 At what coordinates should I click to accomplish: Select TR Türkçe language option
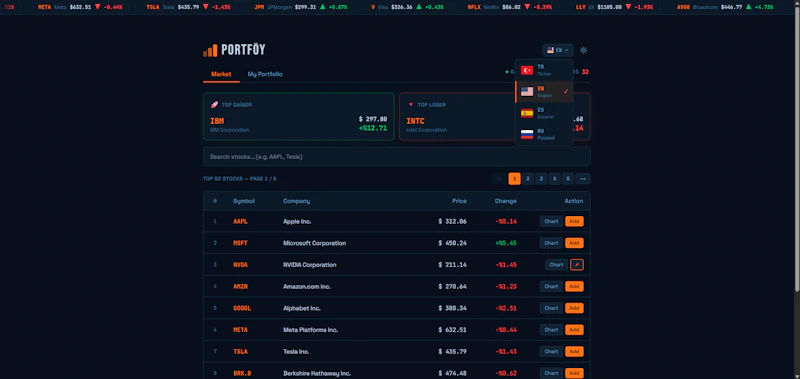click(x=544, y=70)
